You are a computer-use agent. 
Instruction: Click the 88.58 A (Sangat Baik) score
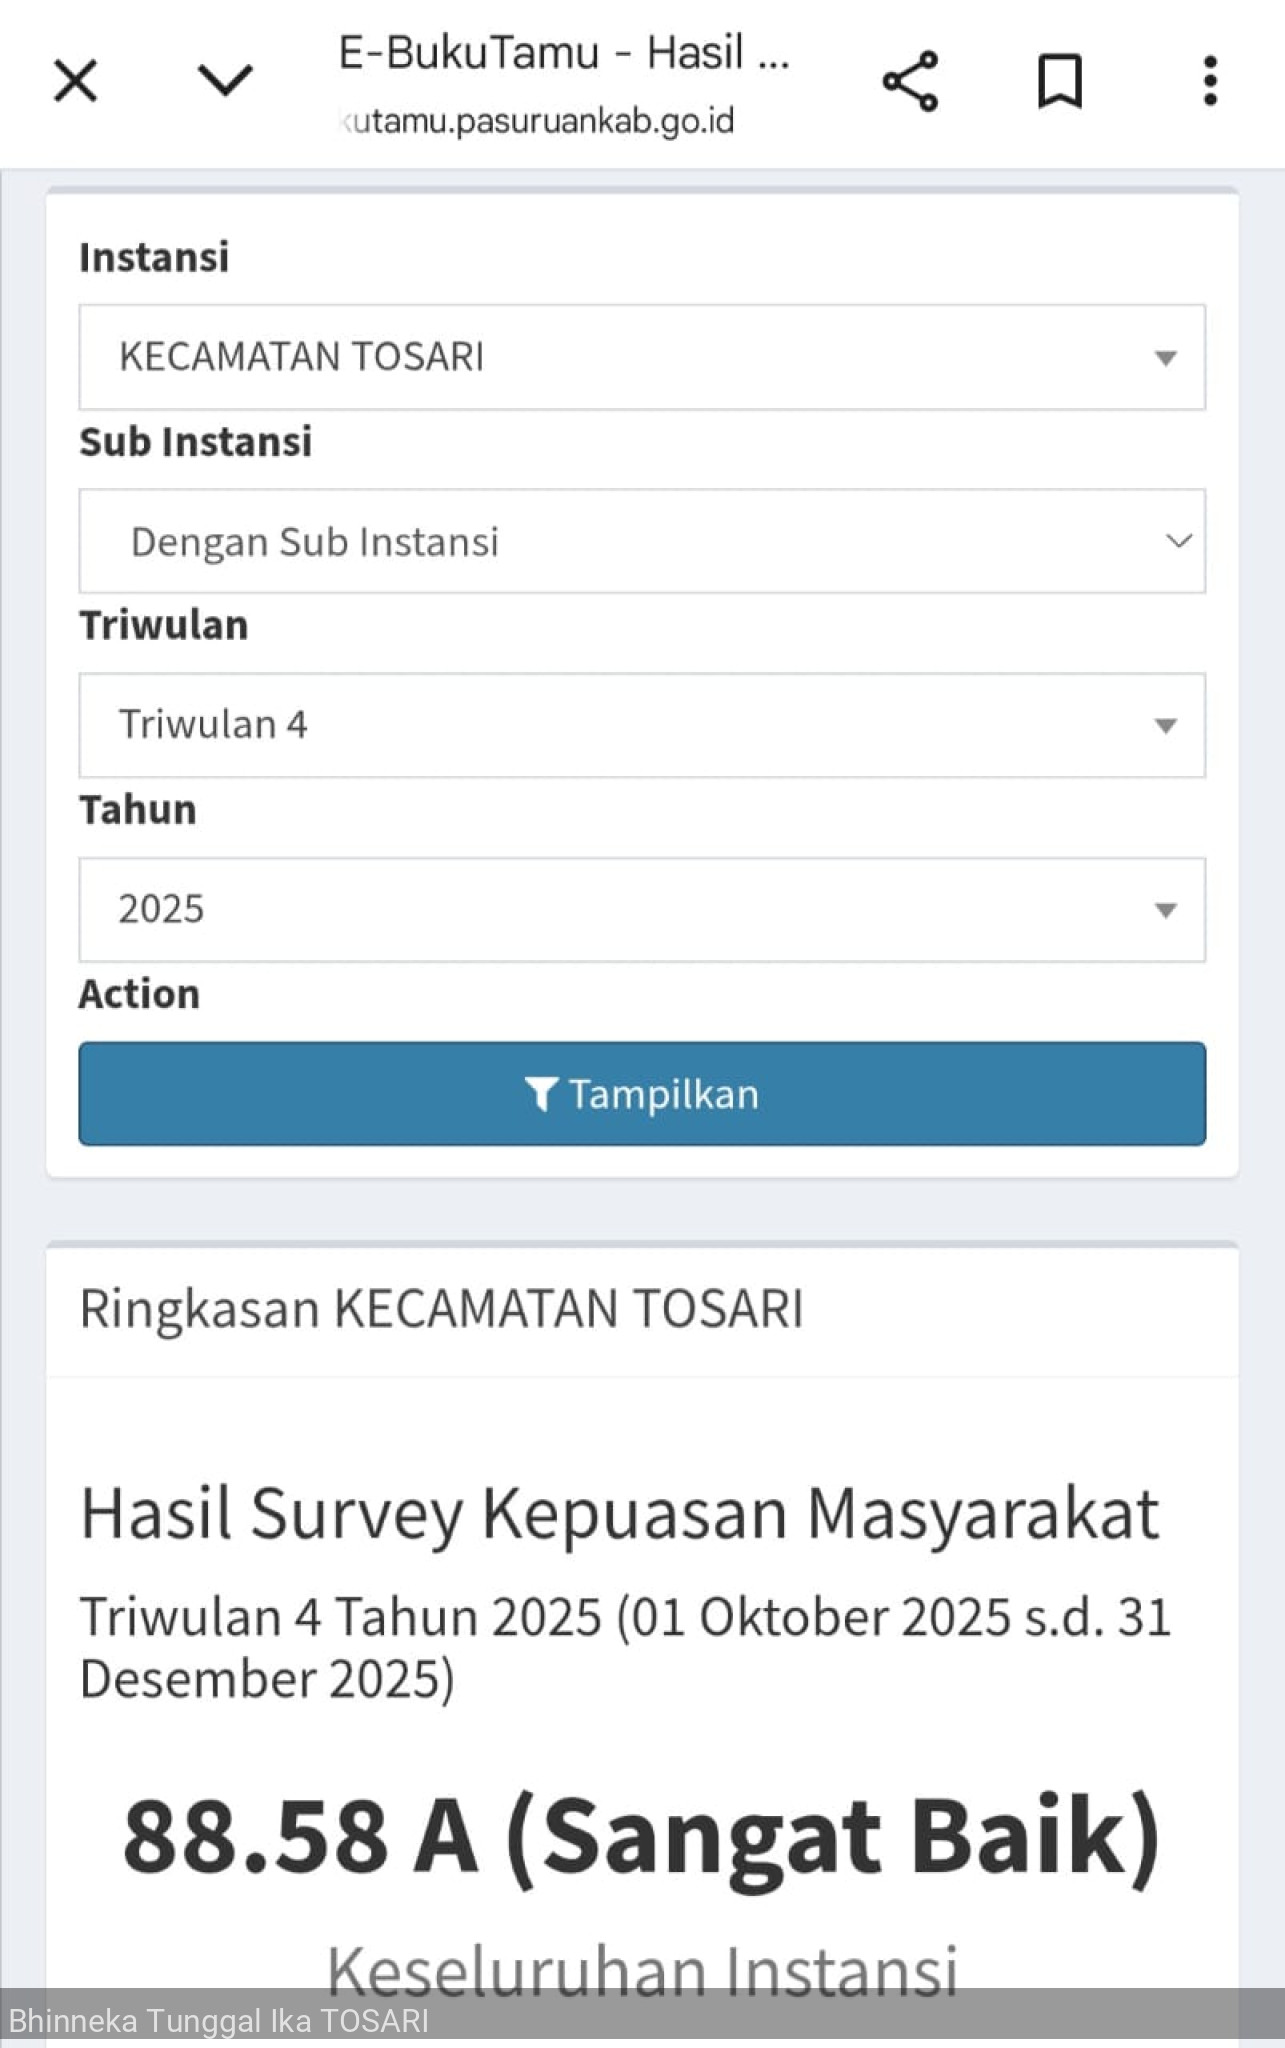coord(641,1836)
